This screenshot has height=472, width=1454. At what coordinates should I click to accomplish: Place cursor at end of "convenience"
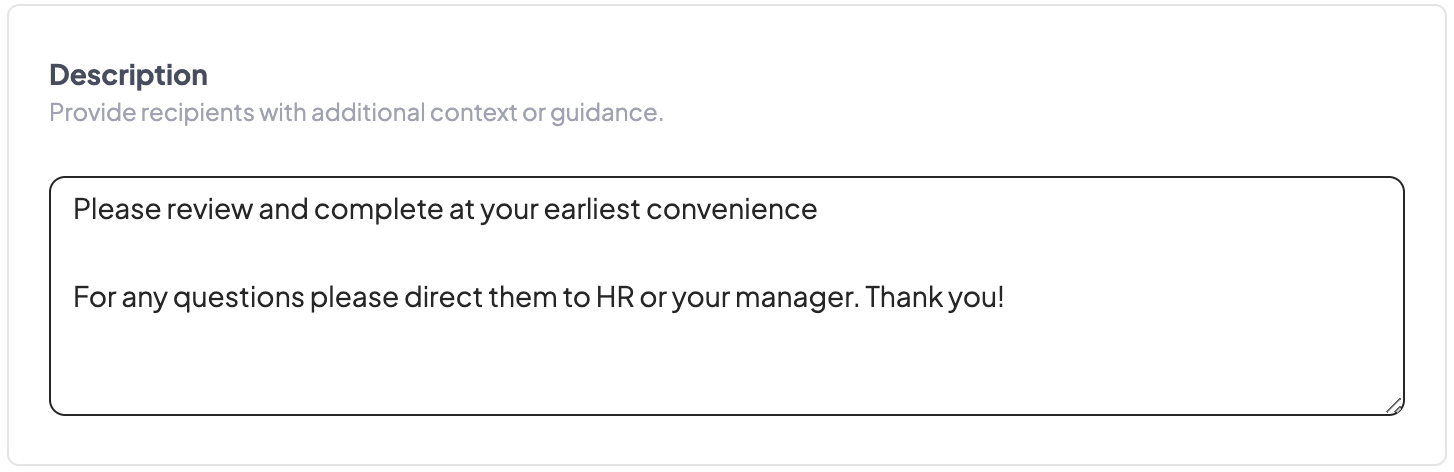click(x=818, y=209)
